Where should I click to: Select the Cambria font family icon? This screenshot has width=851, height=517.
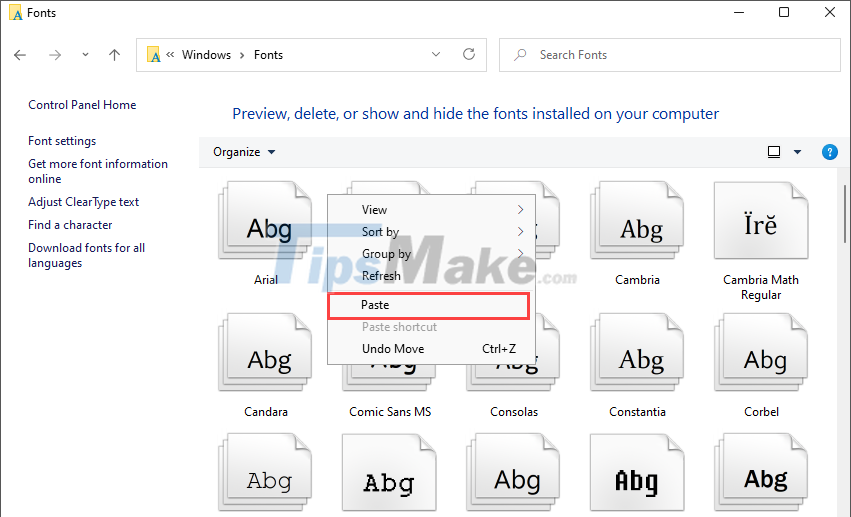click(637, 220)
